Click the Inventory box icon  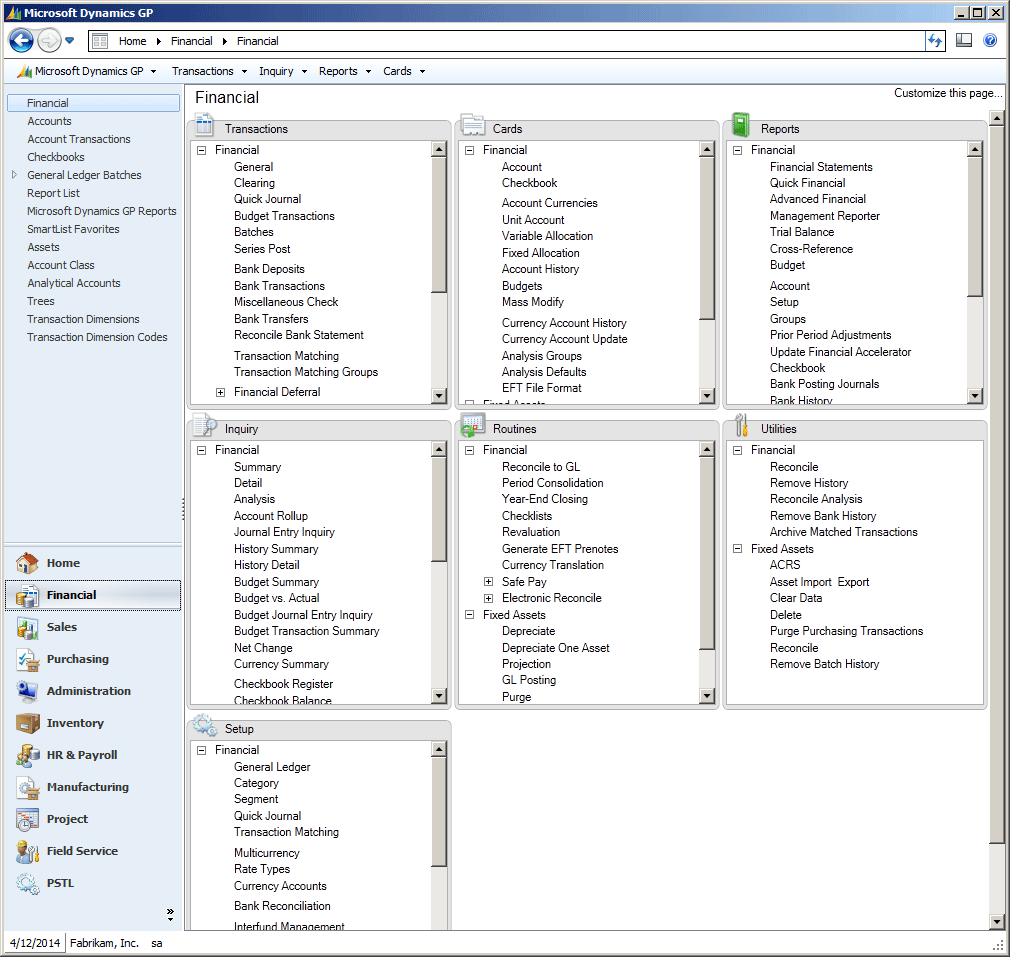click(27, 723)
